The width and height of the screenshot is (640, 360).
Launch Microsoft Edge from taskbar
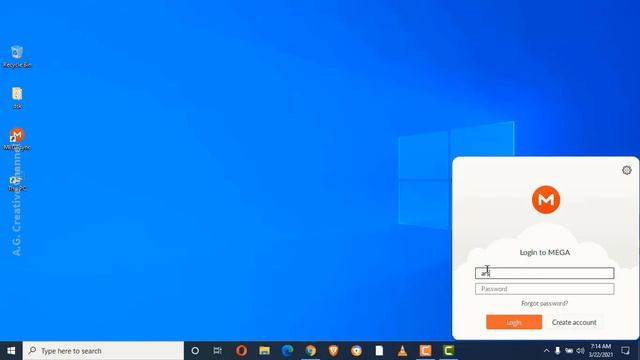287,351
